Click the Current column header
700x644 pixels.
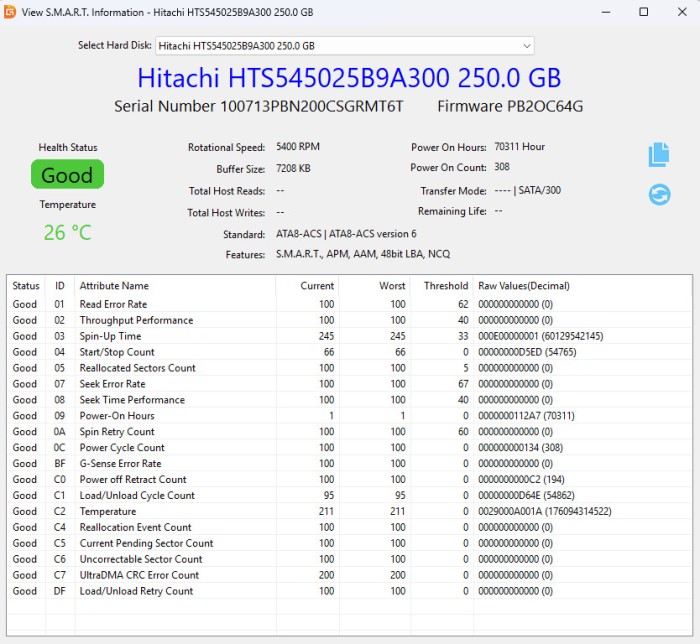[x=308, y=286]
